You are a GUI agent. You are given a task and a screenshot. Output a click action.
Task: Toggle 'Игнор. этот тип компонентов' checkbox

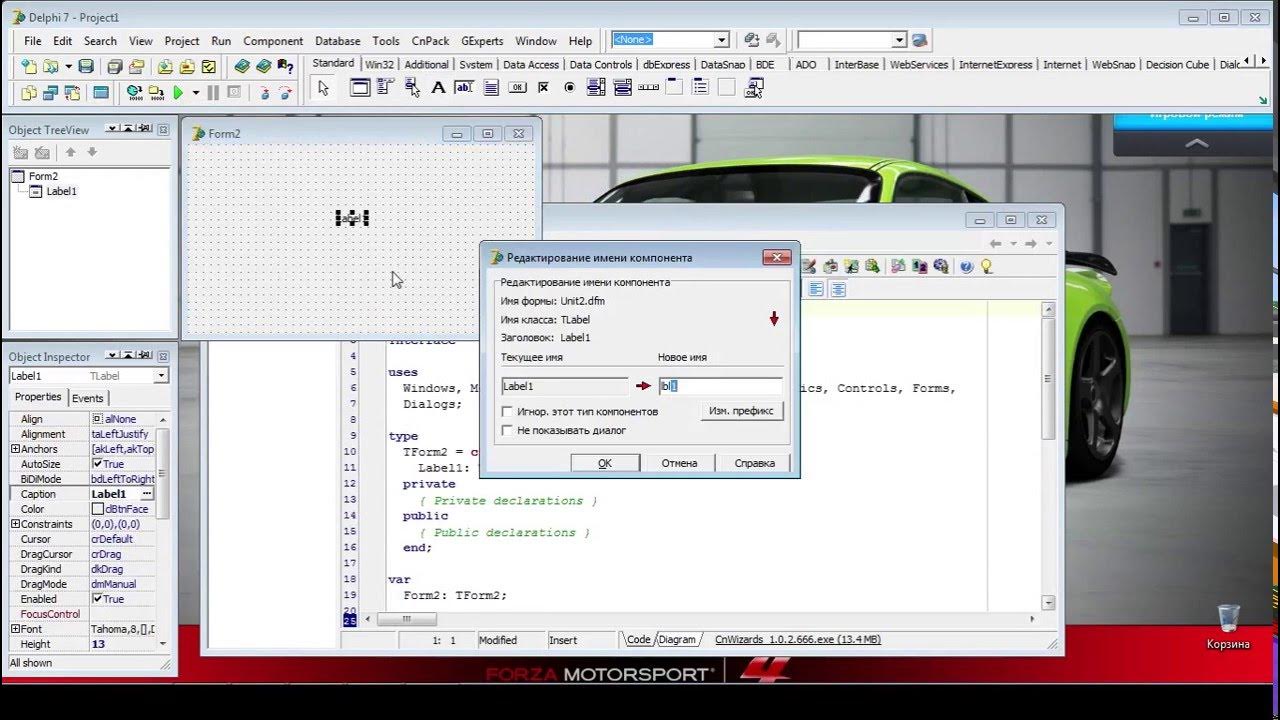[507, 411]
